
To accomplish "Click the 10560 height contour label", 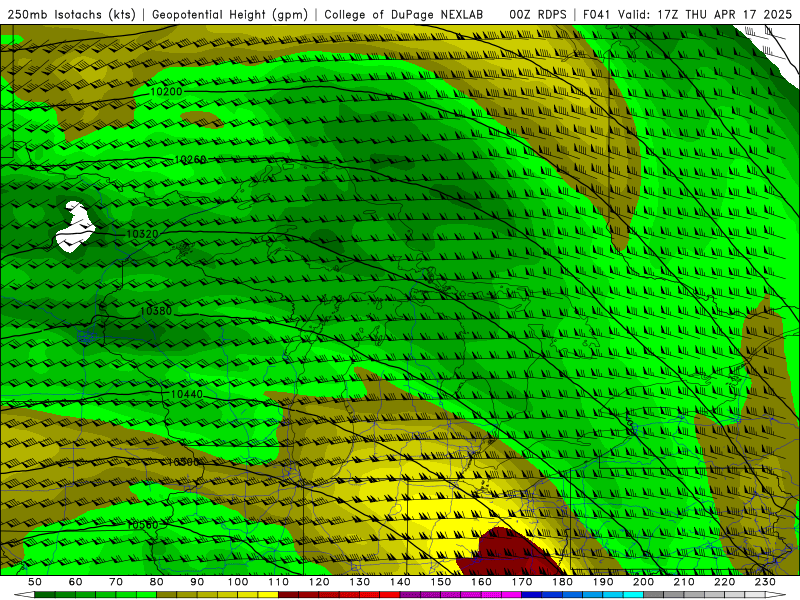I will (142, 525).
